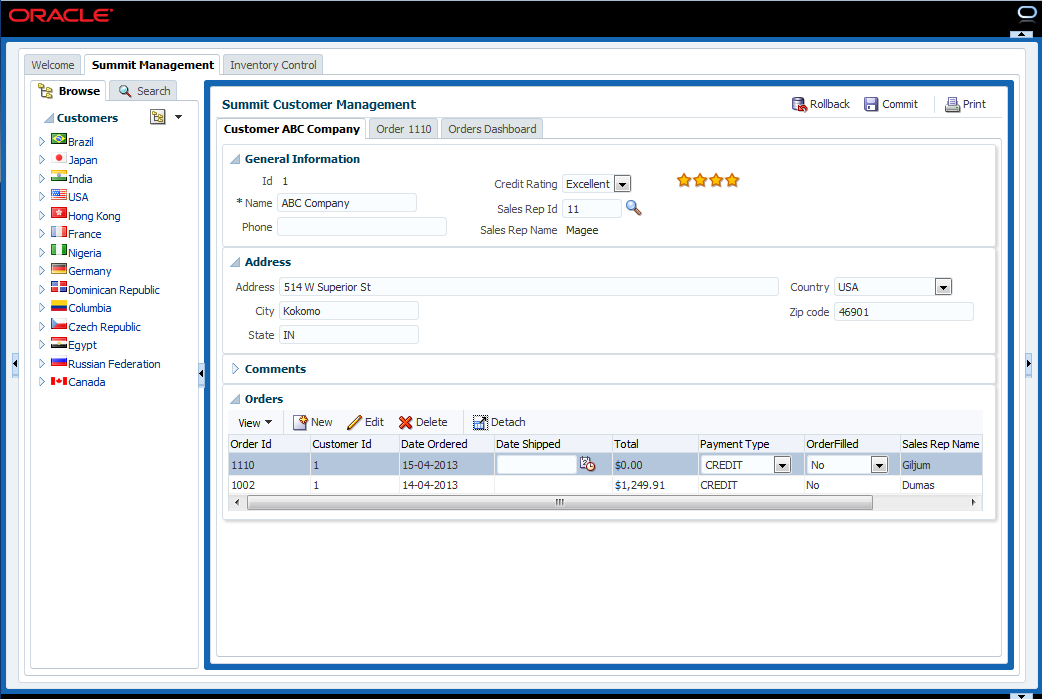The image size is (1042, 699).
Task: Click the top-right header icon
Action: [1026, 13]
